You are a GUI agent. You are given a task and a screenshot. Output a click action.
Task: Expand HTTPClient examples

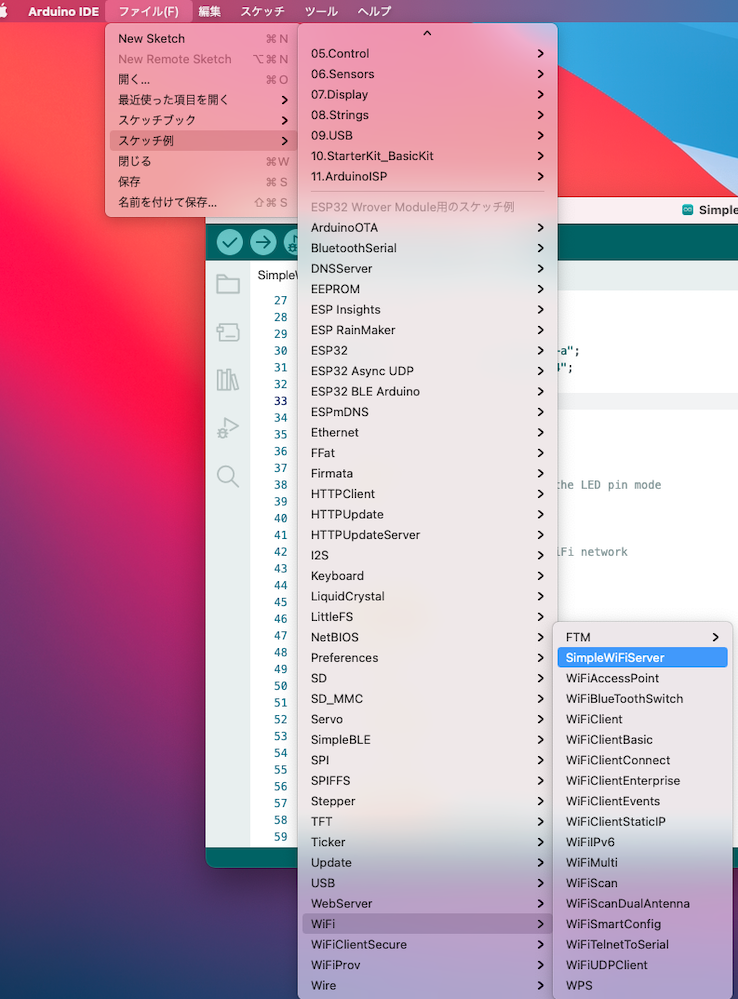click(427, 494)
